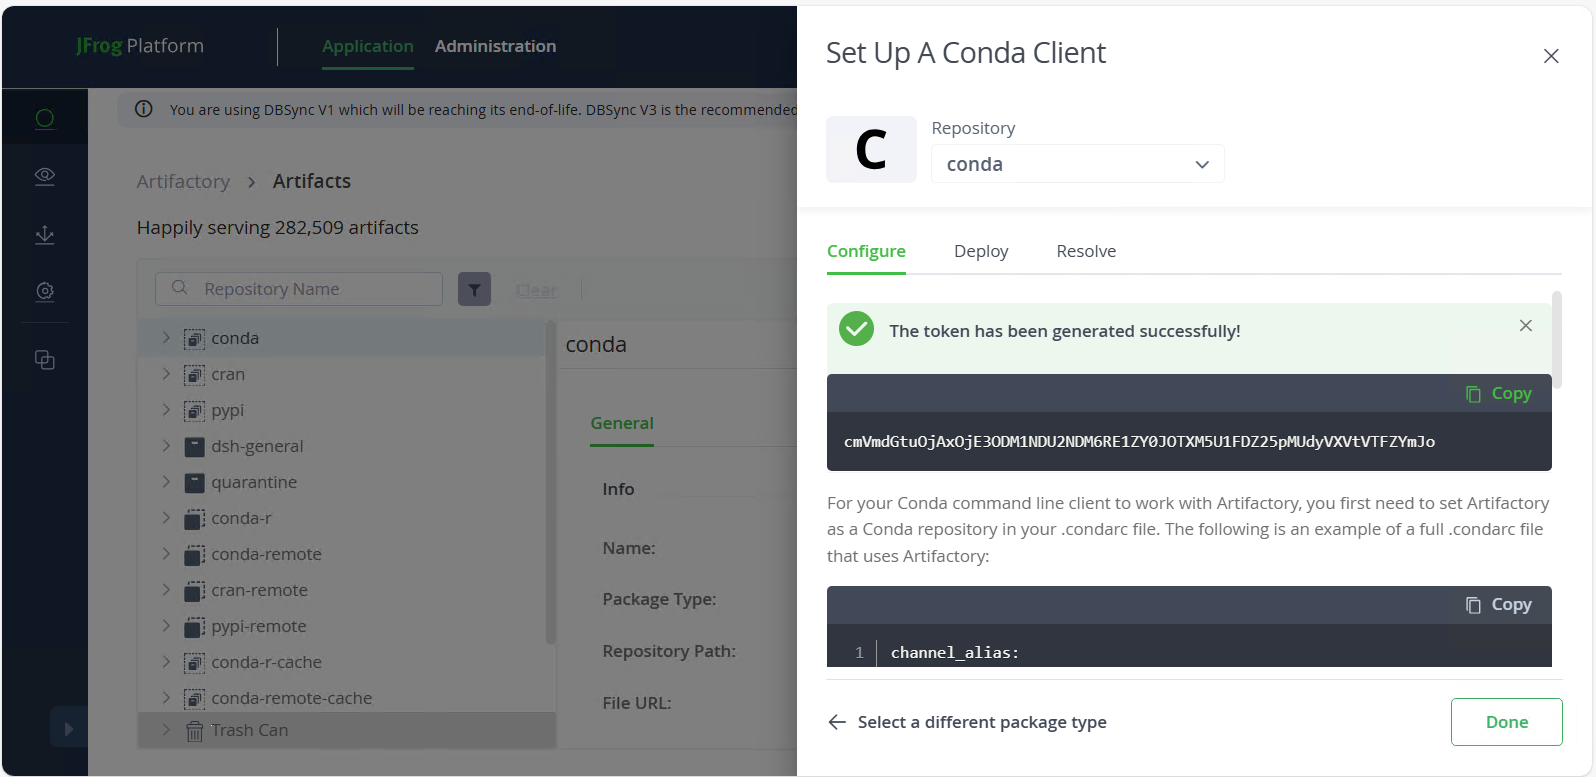Click the panel's vertical scrollbar
The width and height of the screenshot is (1596, 777).
[x=1556, y=340]
